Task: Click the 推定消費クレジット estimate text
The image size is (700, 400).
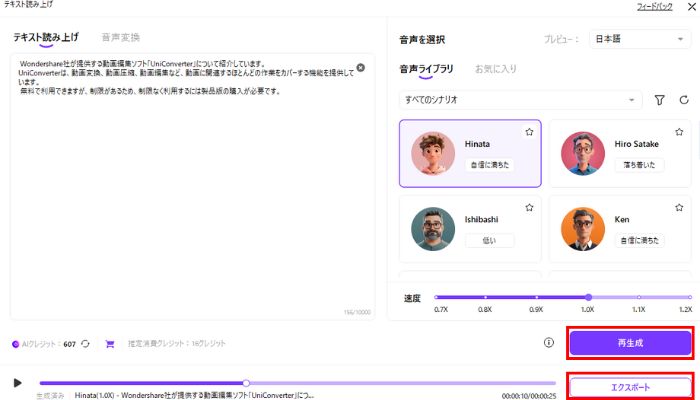Action: pos(177,343)
